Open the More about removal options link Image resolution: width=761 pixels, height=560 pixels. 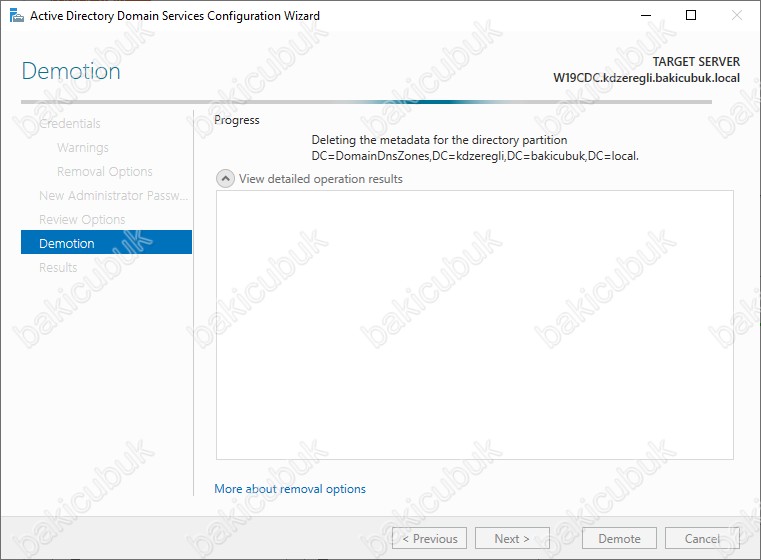point(290,489)
